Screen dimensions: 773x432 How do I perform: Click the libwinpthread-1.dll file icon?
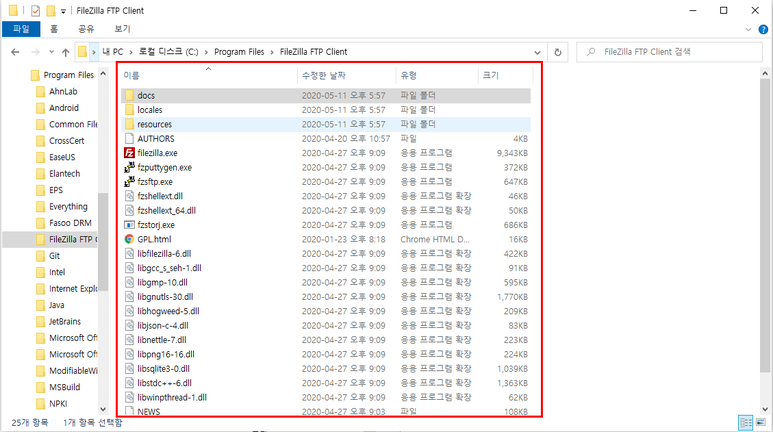[x=129, y=397]
